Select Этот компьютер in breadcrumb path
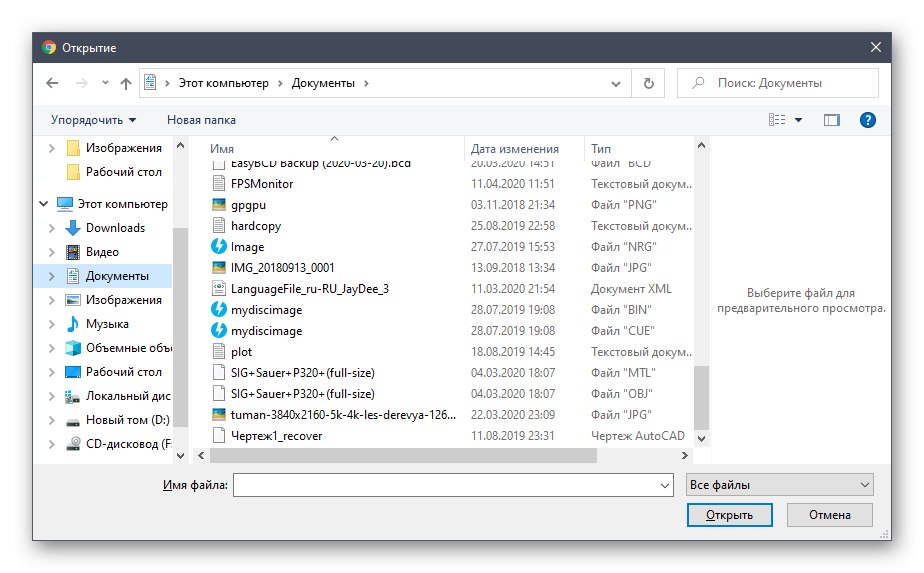 [x=223, y=83]
